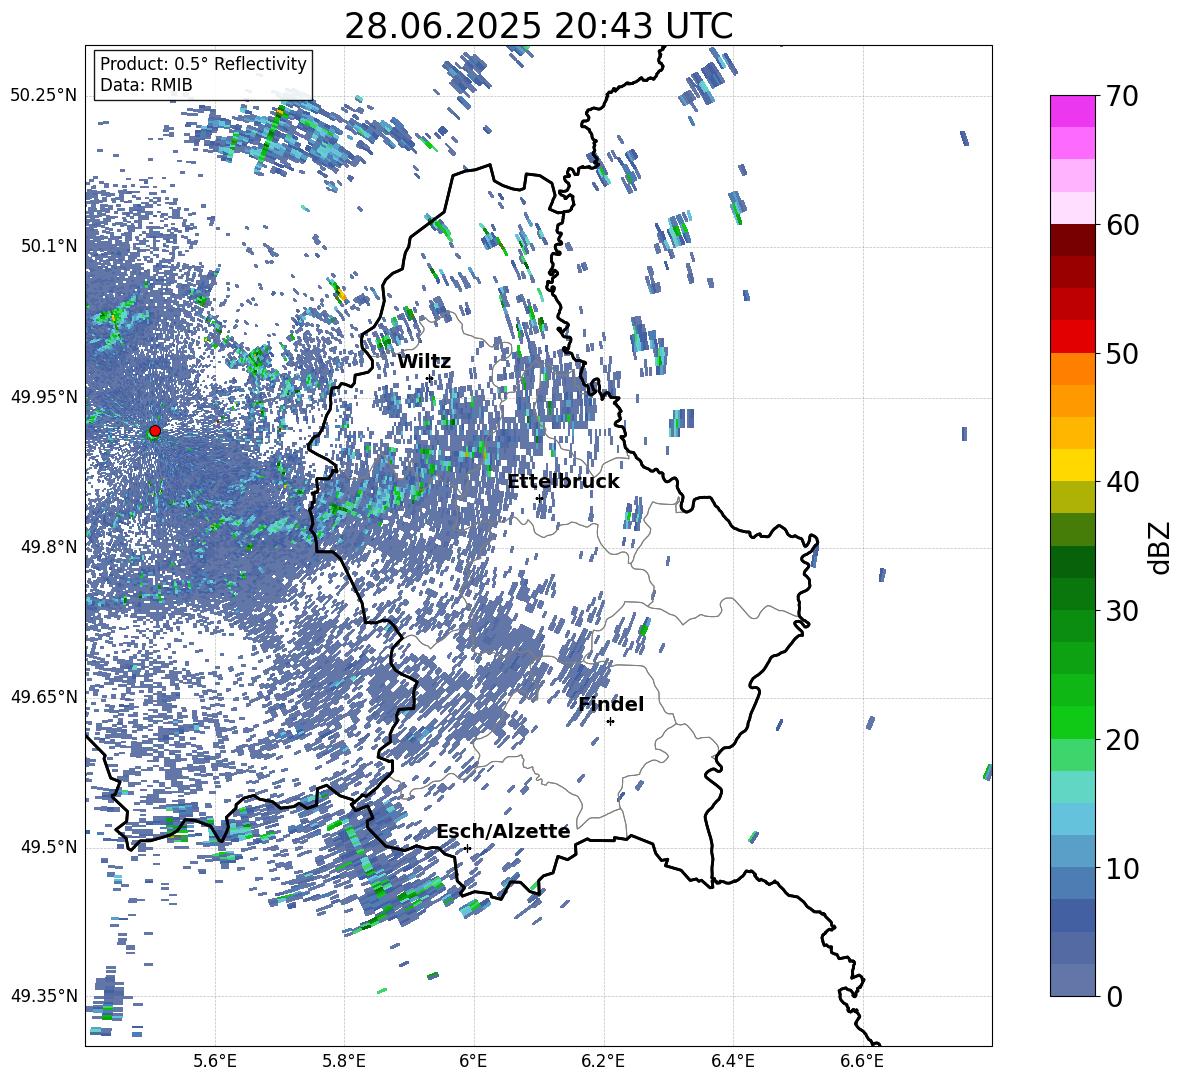Screen dimensions: 1184x1081
Task: Click the 70 tick label on colorbar
Action: tap(1122, 96)
